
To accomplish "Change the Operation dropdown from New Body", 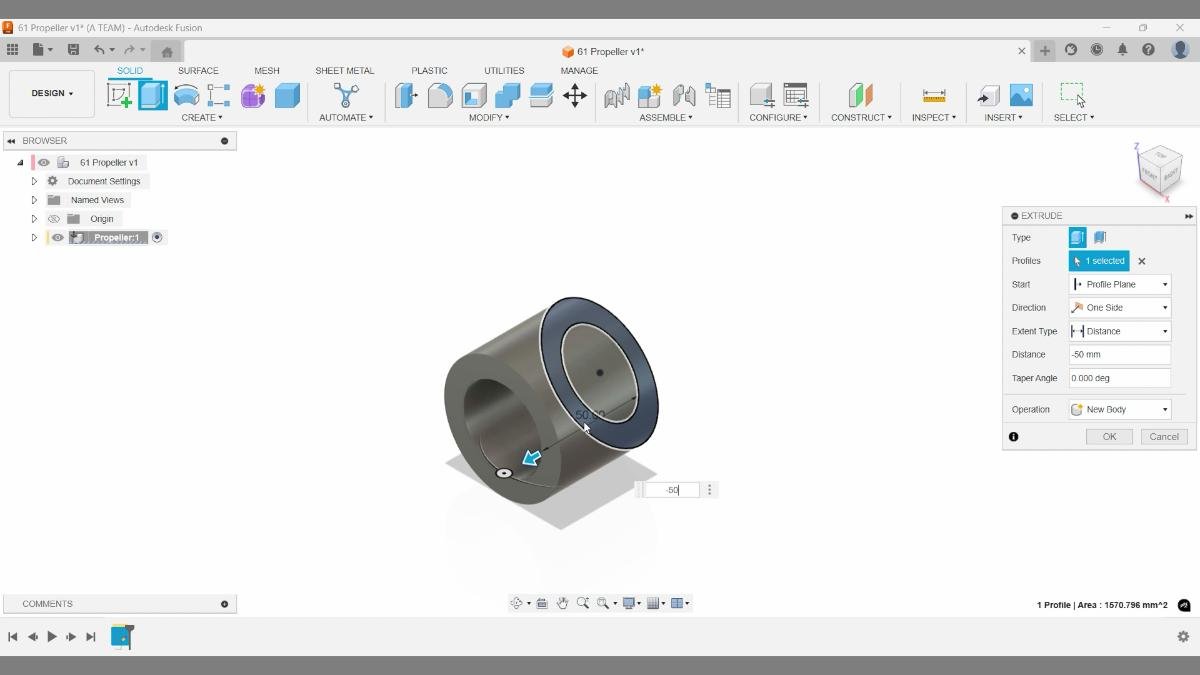I will tap(1119, 409).
